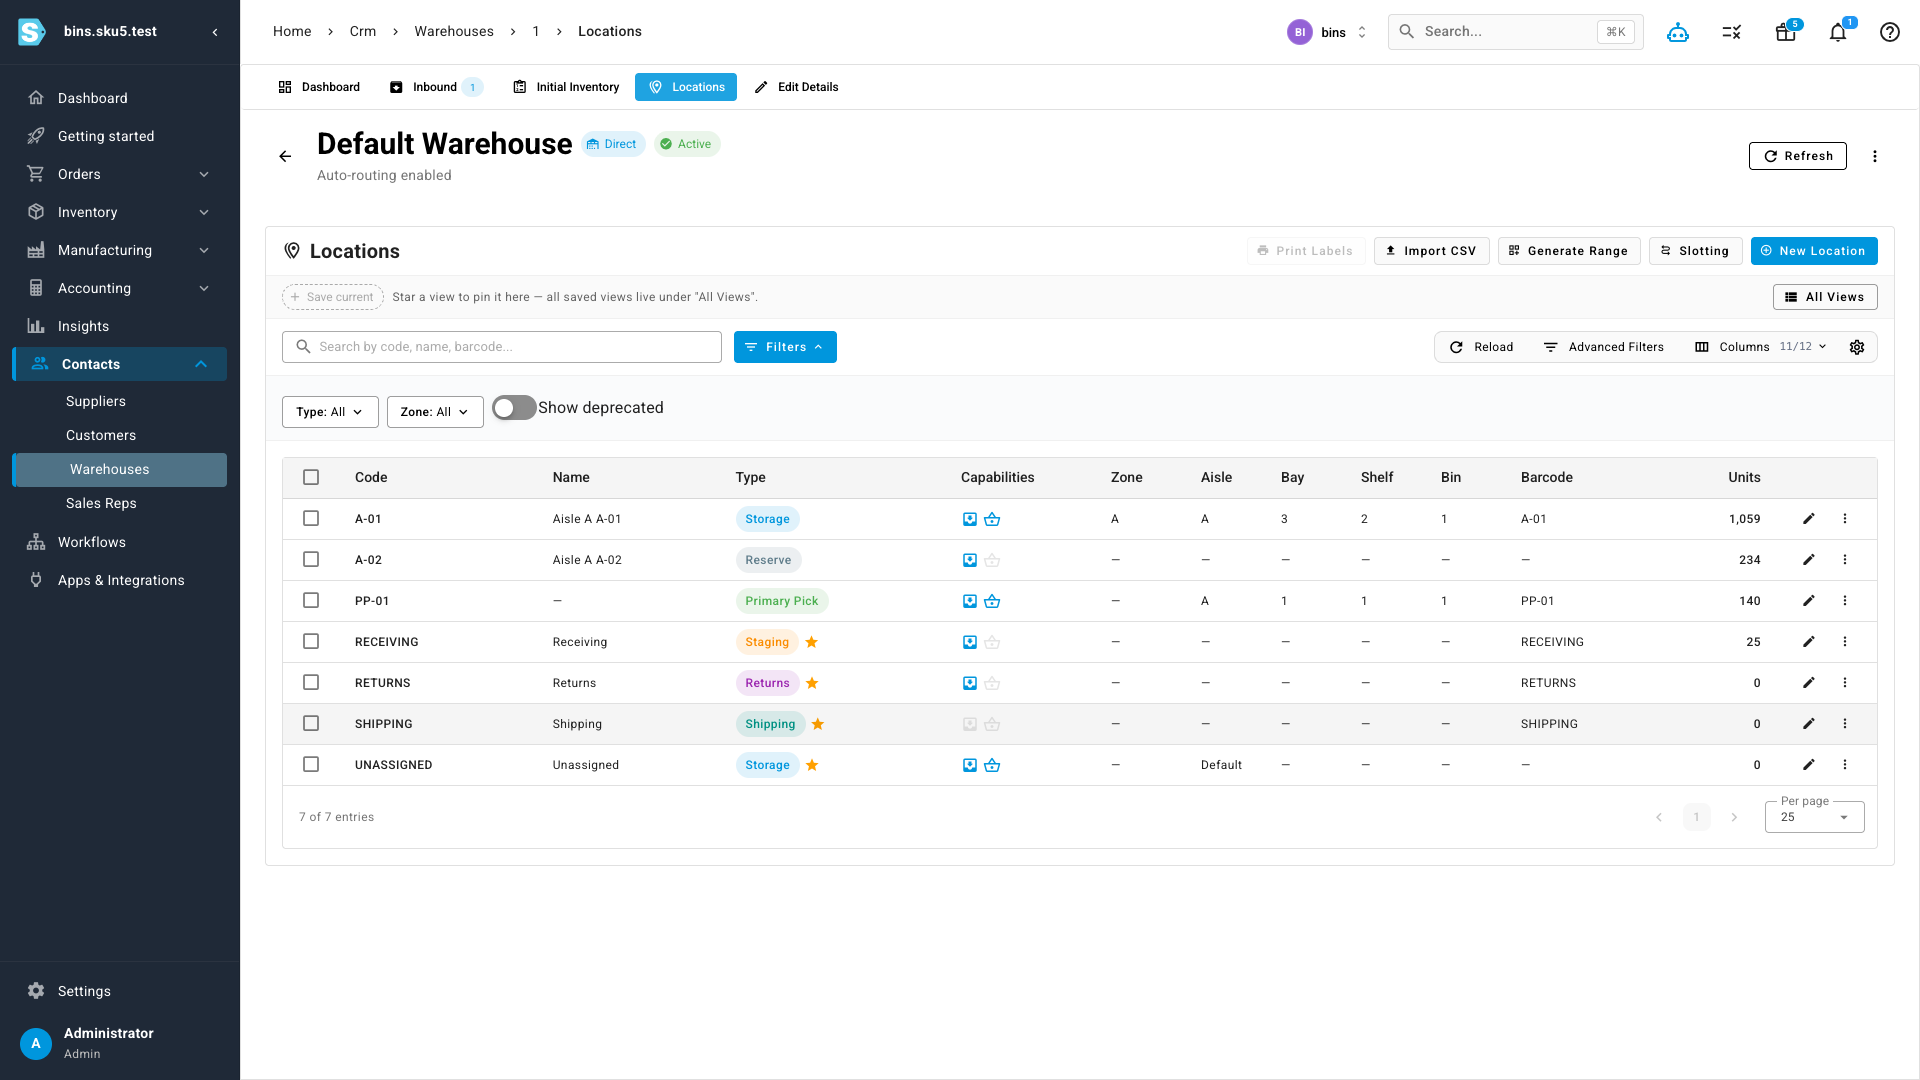This screenshot has height=1080, width=1920.
Task: Go to next page arrow in pagination
Action: pos(1734,817)
